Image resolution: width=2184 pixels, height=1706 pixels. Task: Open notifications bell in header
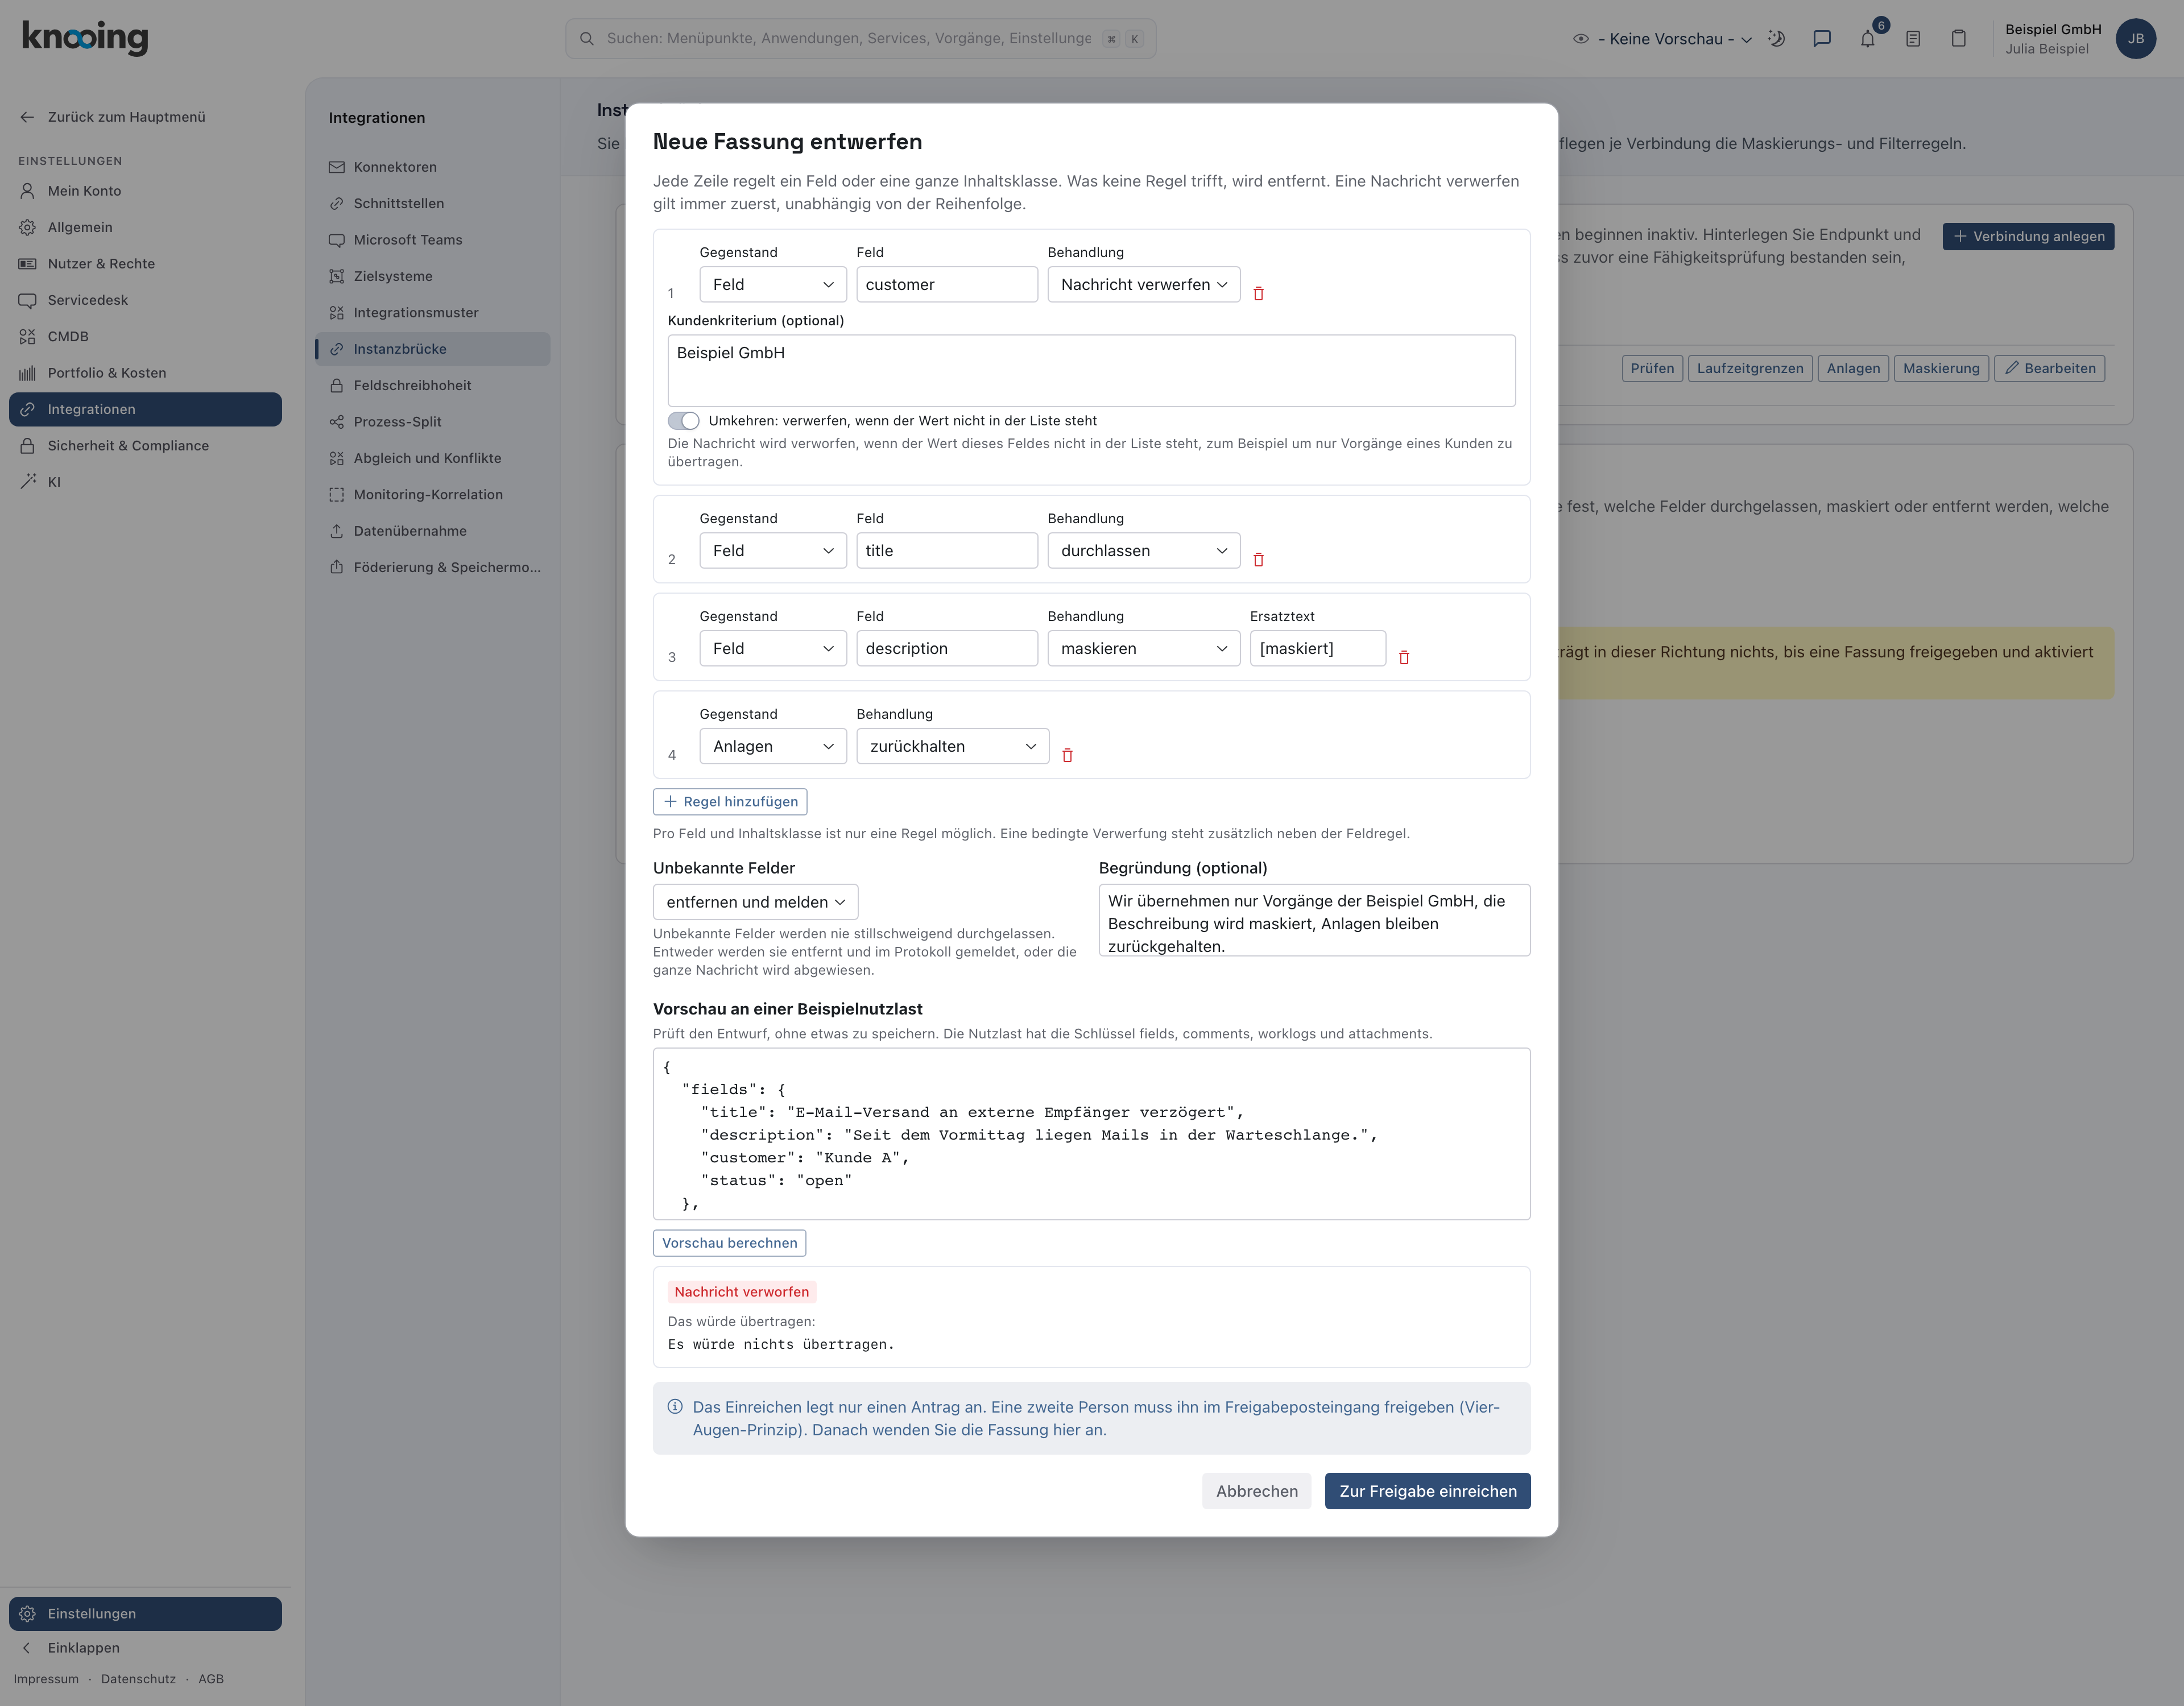(1867, 39)
